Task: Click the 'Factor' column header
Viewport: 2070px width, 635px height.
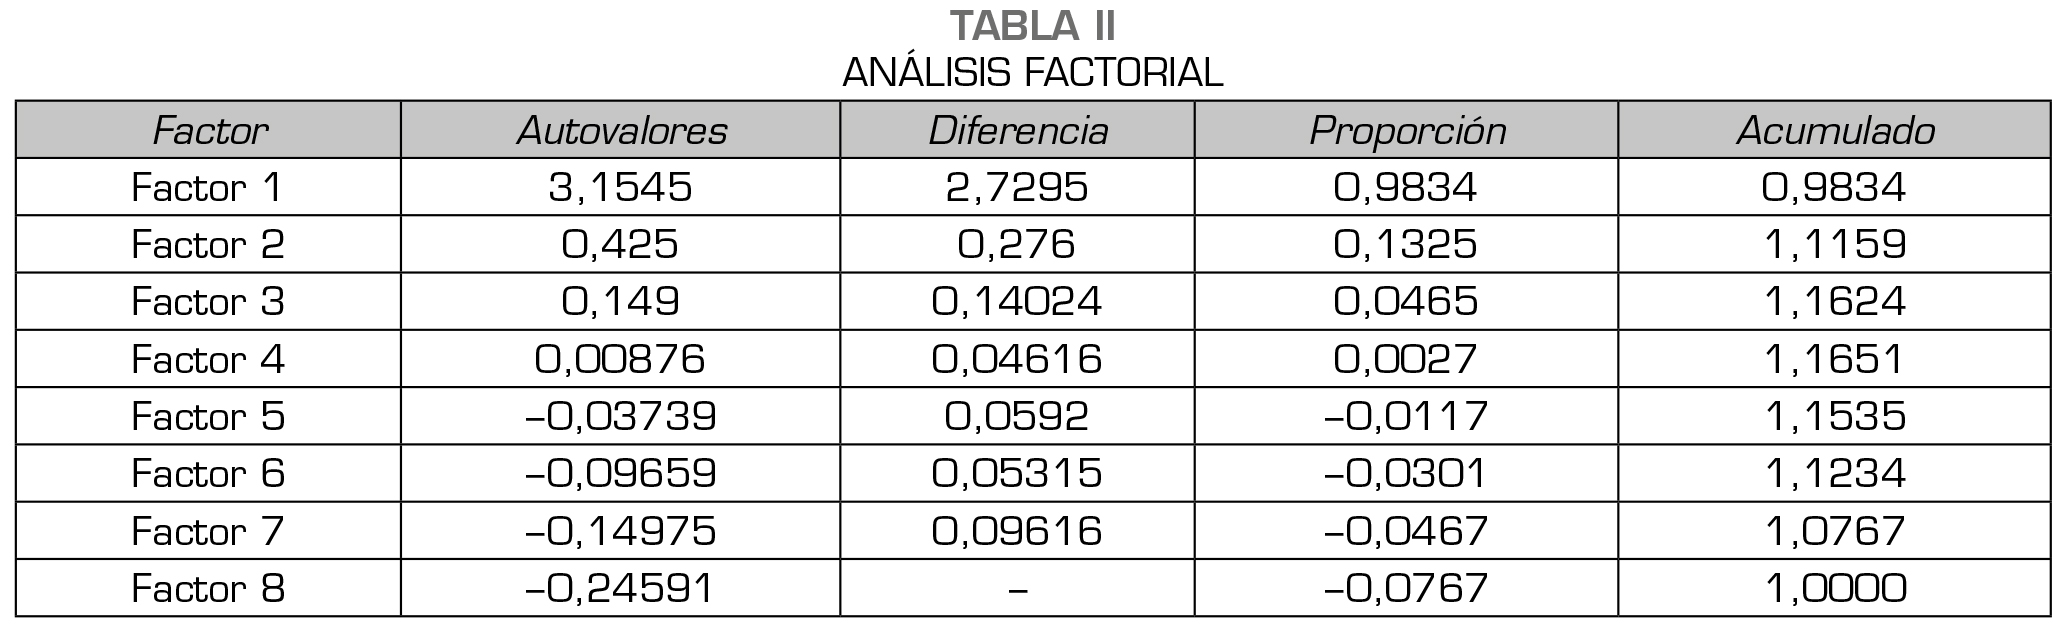Action: (x=209, y=131)
